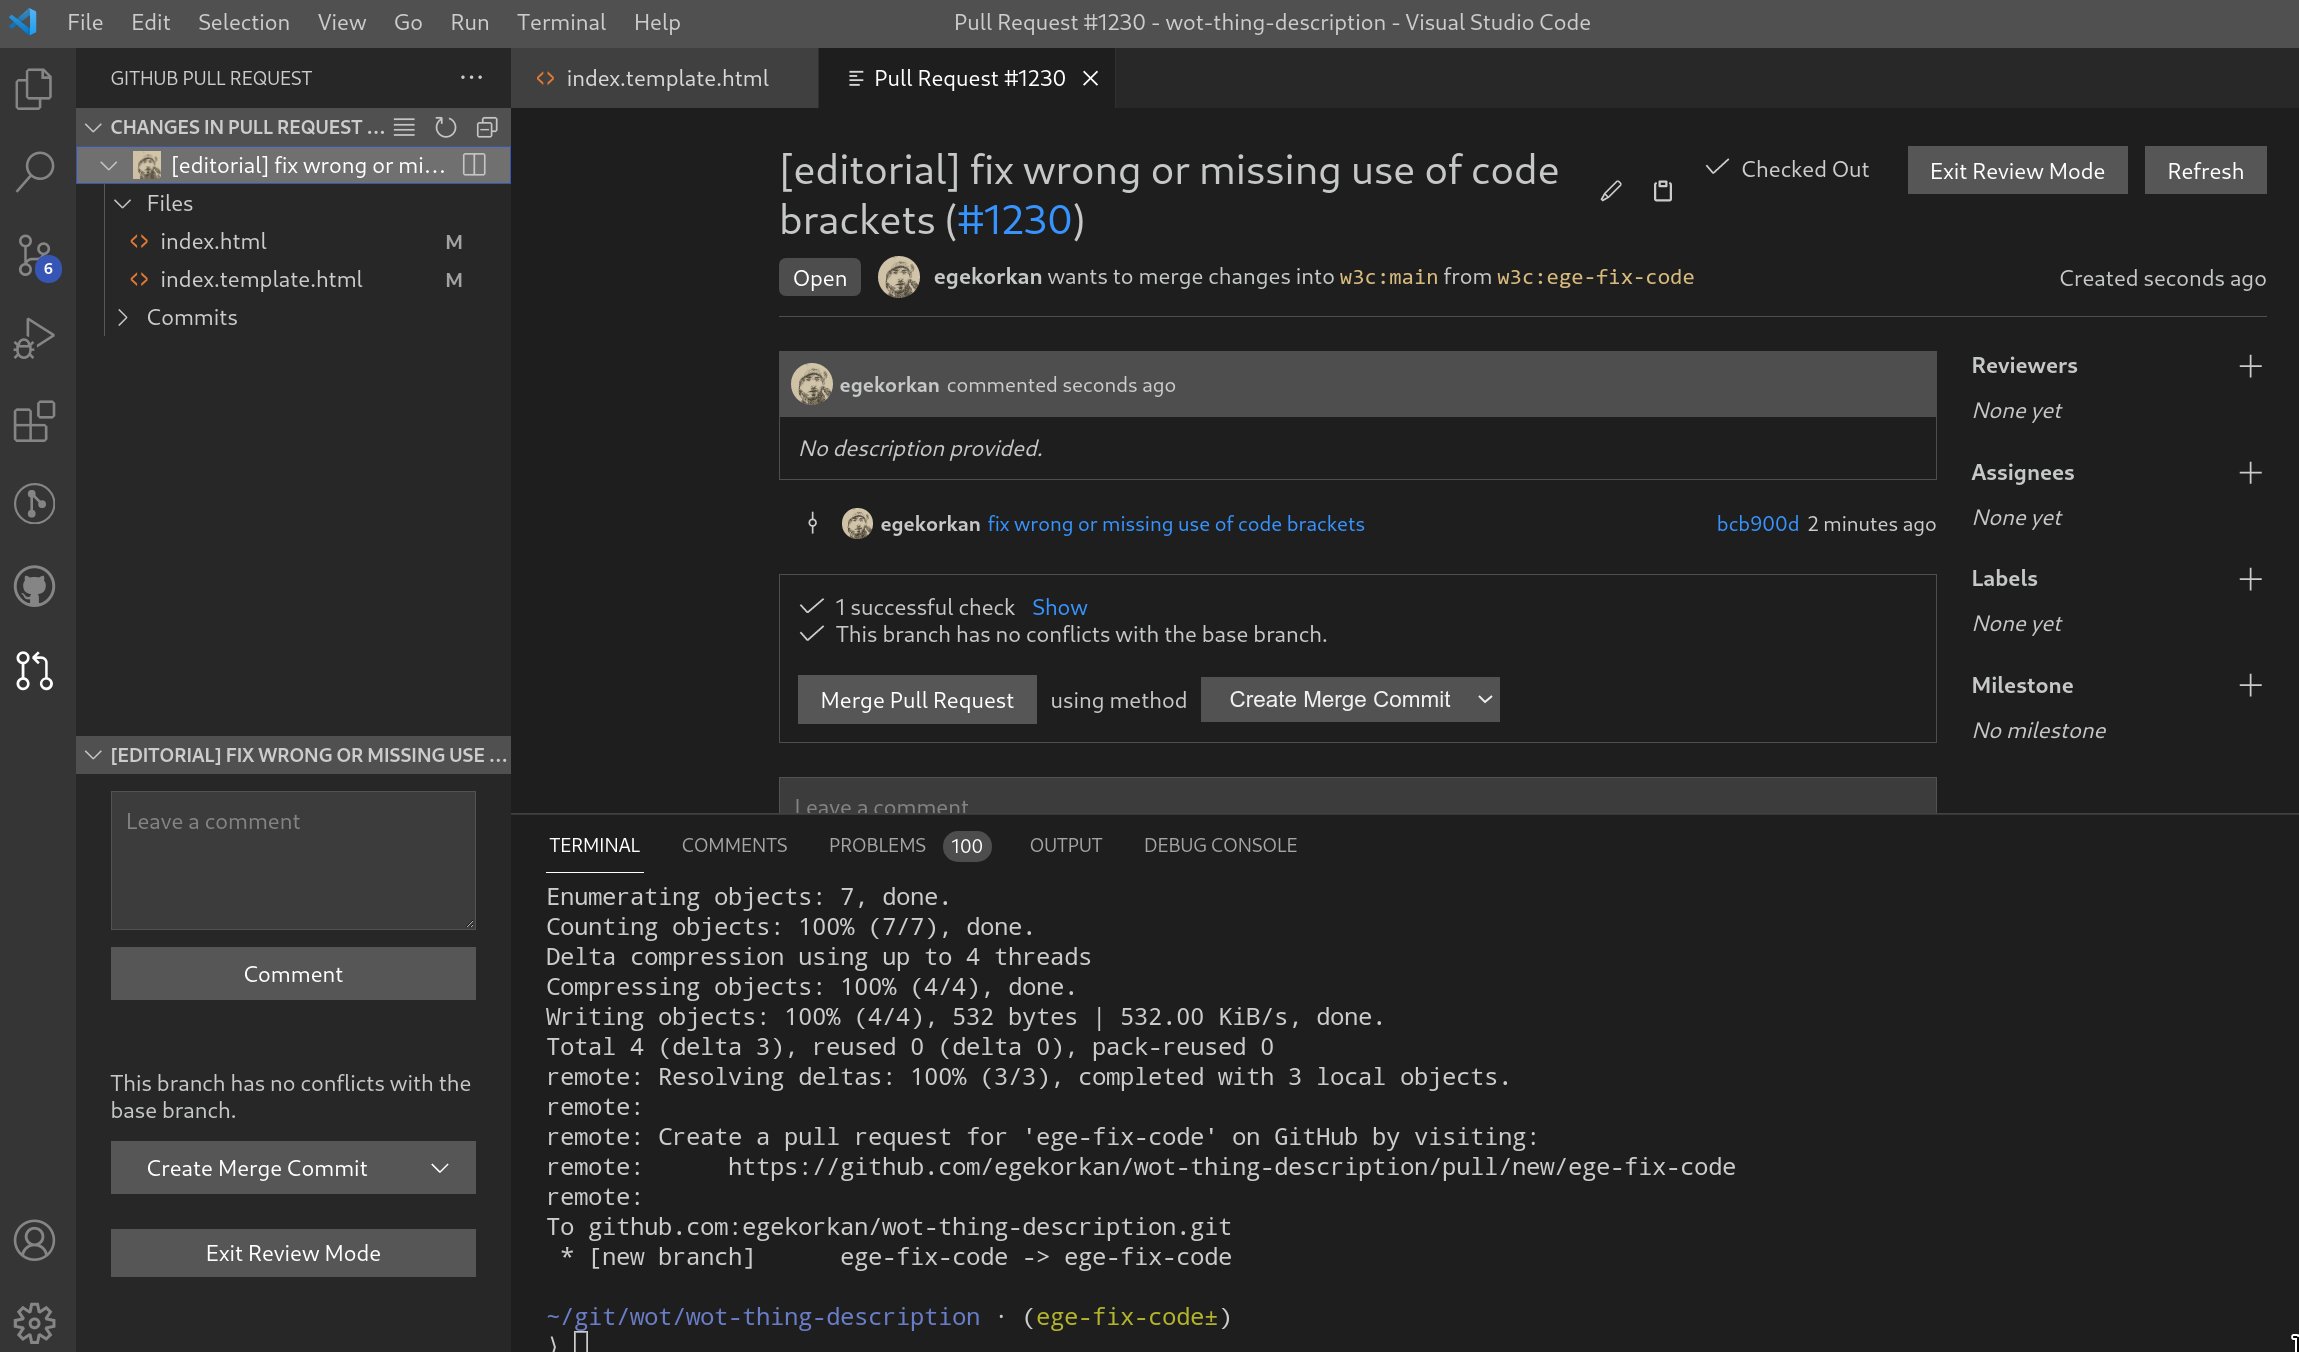Toggle view as tree/list icon in changes header
This screenshot has height=1352, width=2299.
pos(404,127)
